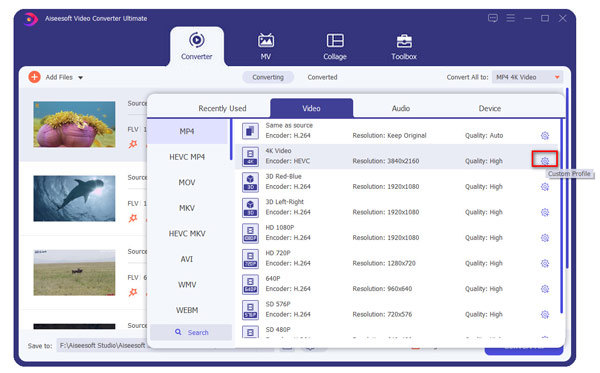
Task: Show the Converted list
Action: [x=322, y=77]
